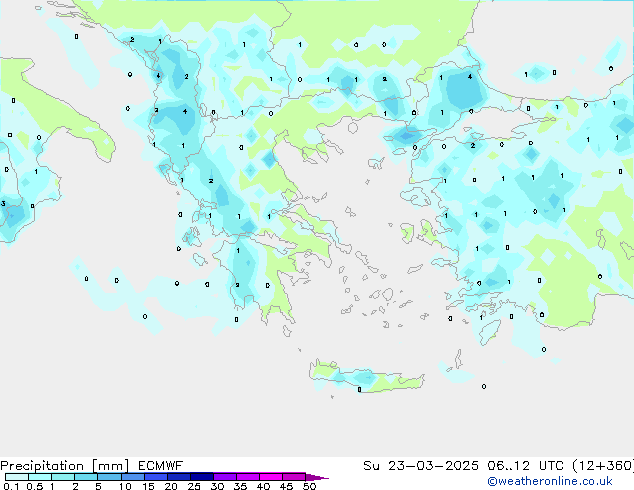
Task: Pick the 2–5 mm legend swatch
Action: pos(86,477)
